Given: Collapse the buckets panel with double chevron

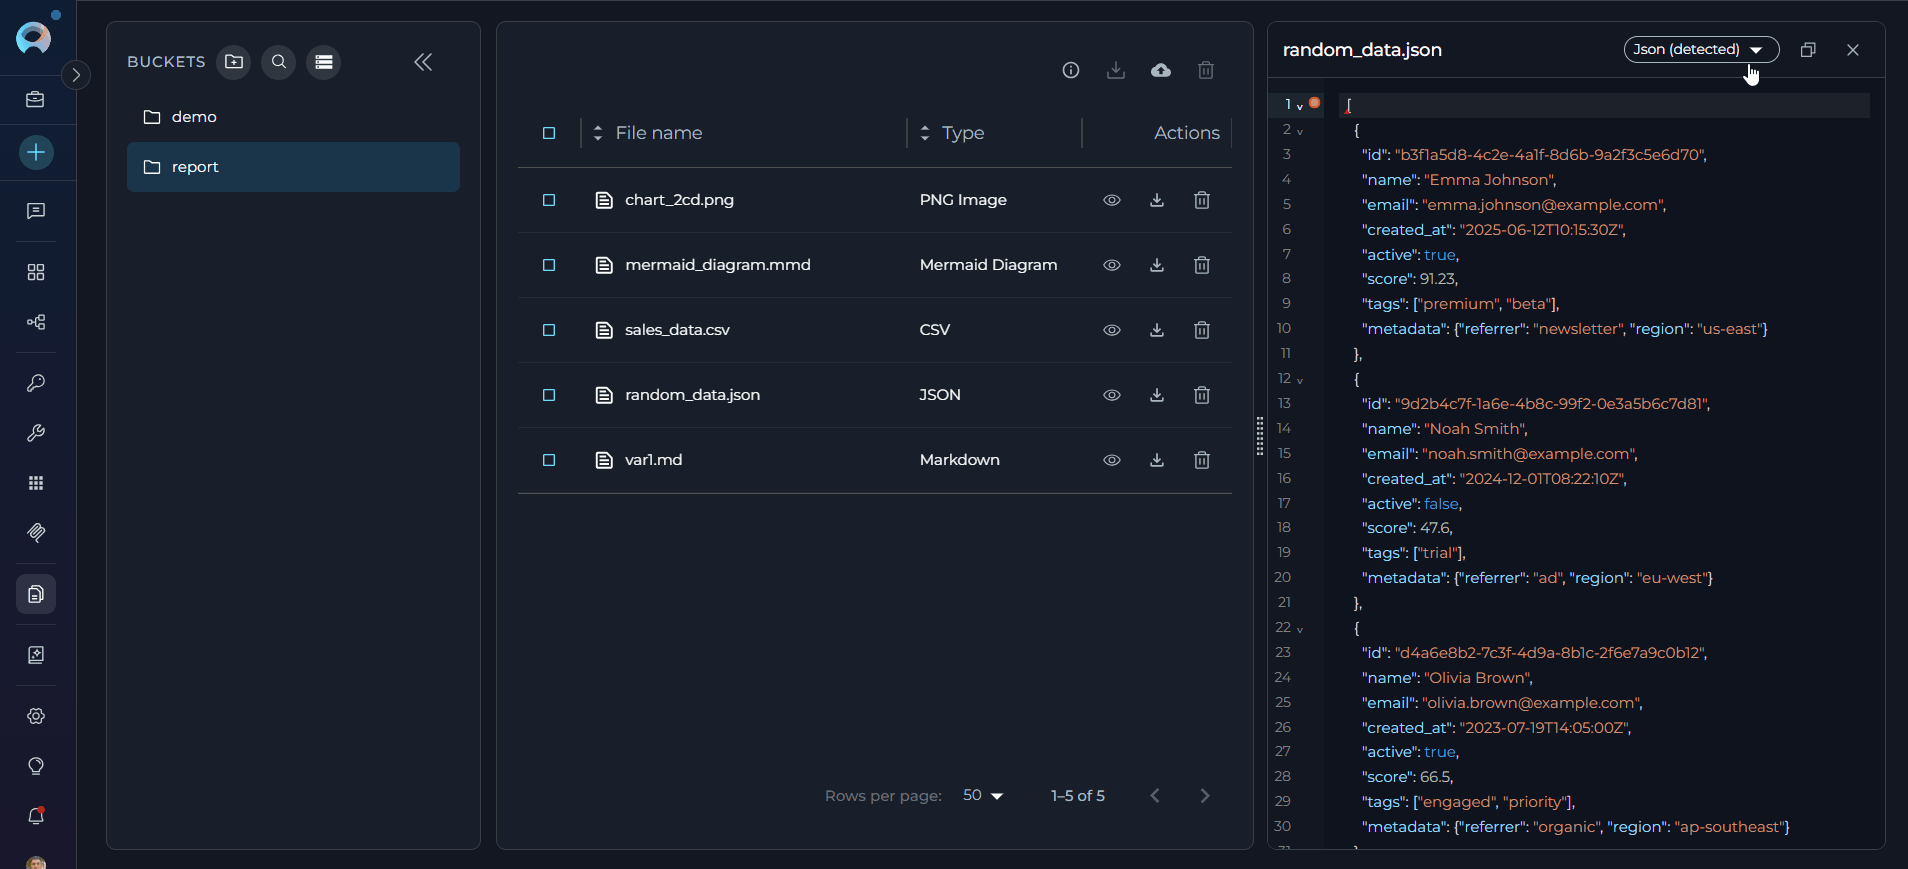Looking at the screenshot, I should [x=423, y=62].
